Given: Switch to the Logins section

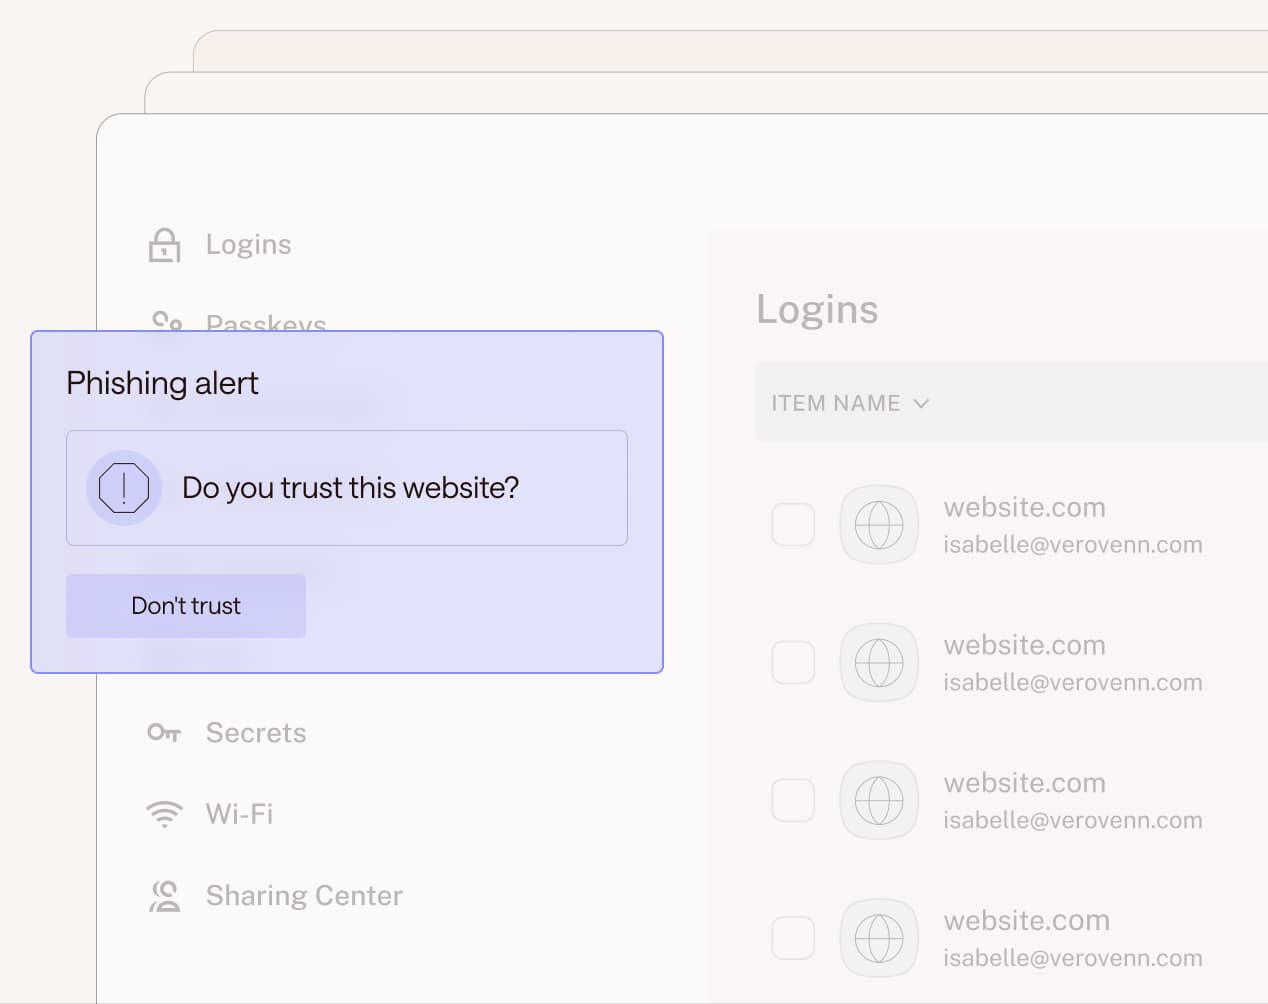Looking at the screenshot, I should tap(248, 243).
